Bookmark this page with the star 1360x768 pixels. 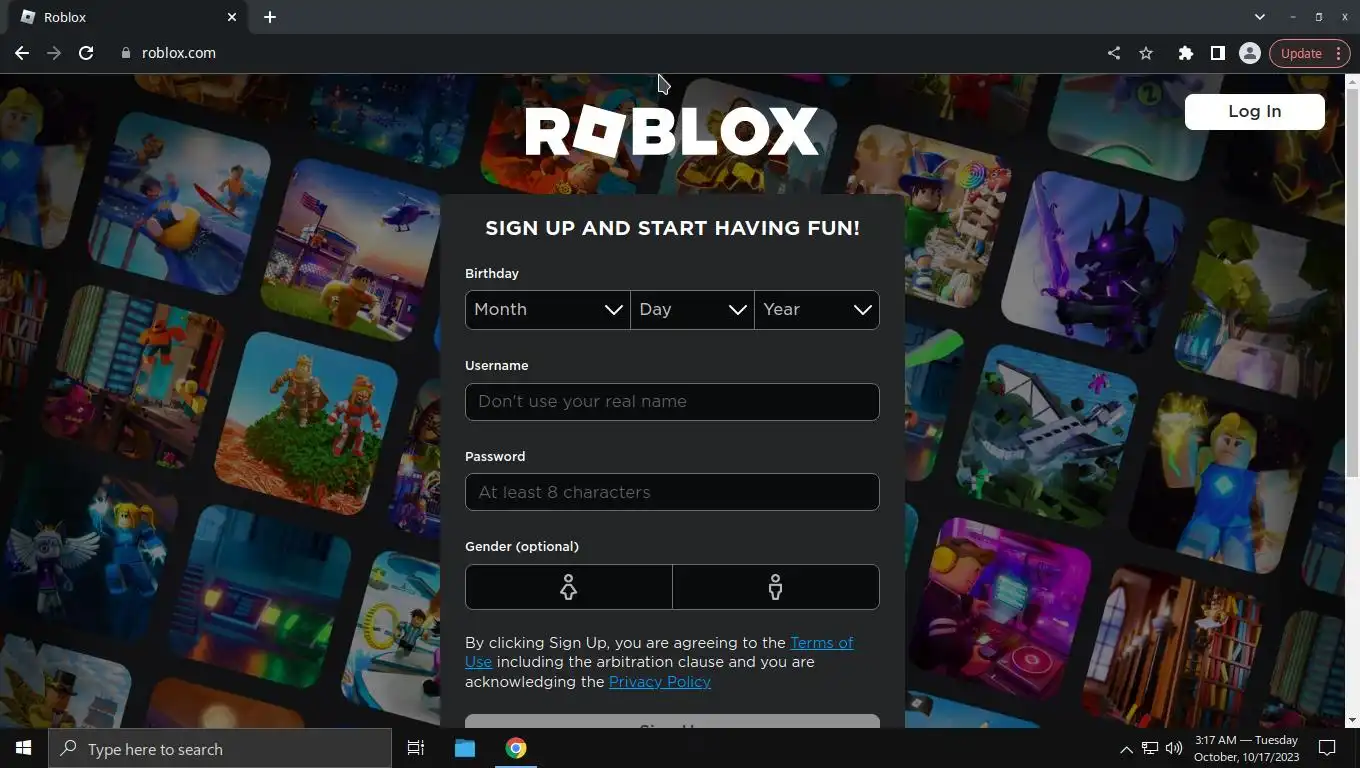tap(1146, 53)
